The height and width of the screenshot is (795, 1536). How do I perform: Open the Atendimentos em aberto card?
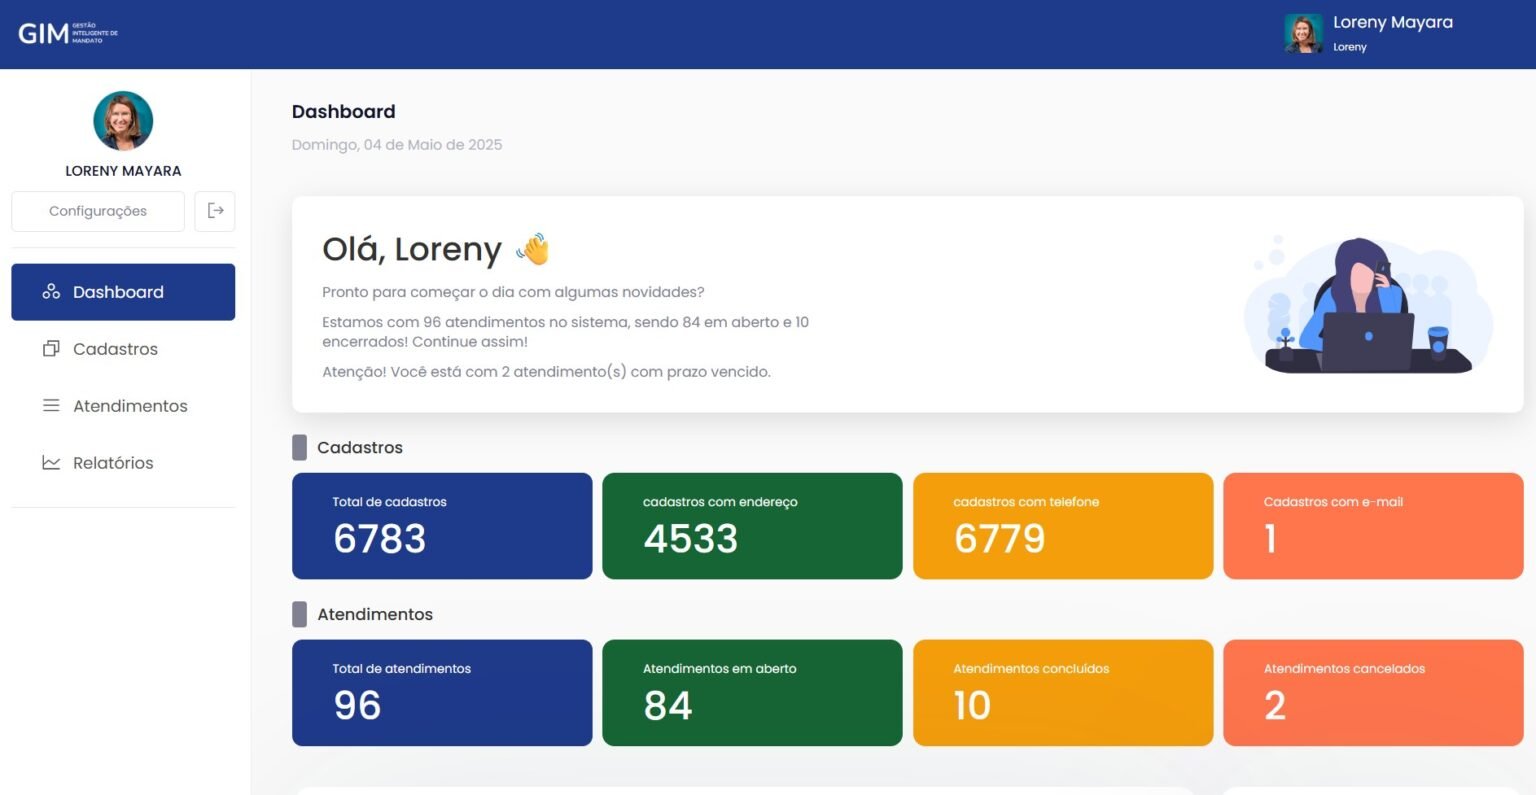752,693
